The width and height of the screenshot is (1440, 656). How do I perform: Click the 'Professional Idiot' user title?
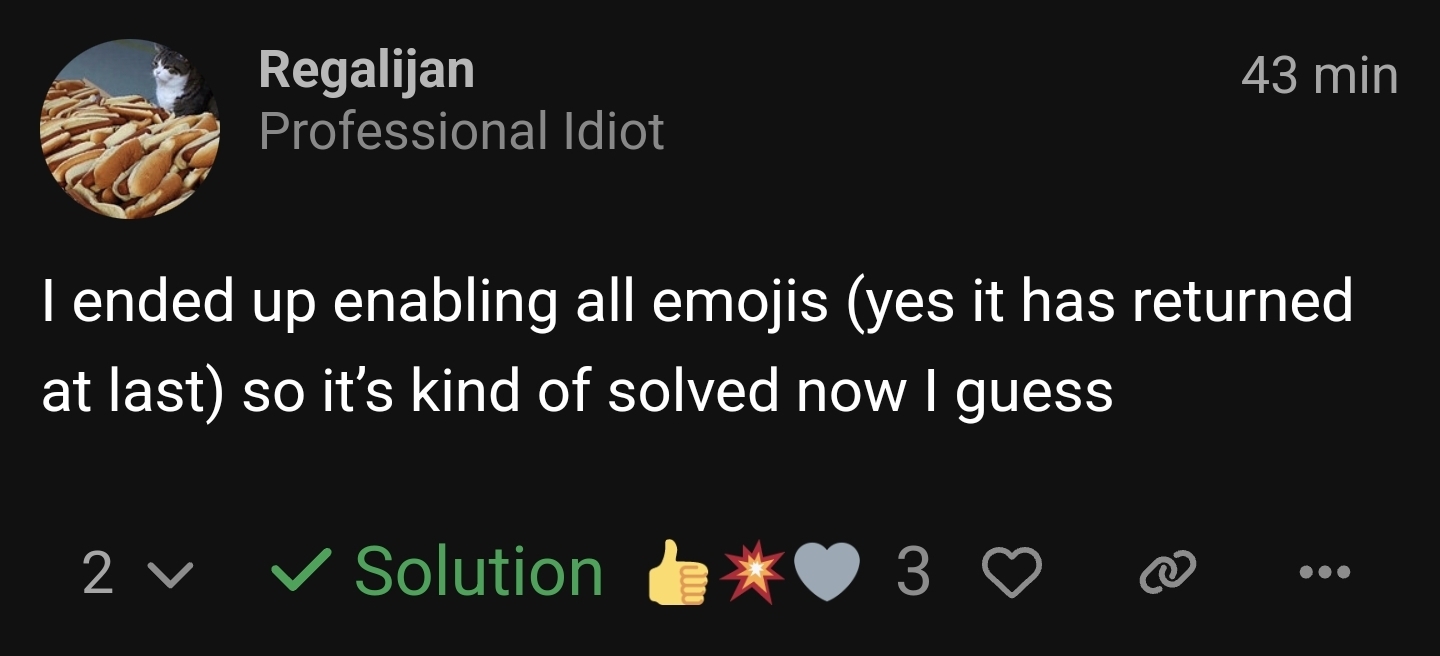coord(461,131)
